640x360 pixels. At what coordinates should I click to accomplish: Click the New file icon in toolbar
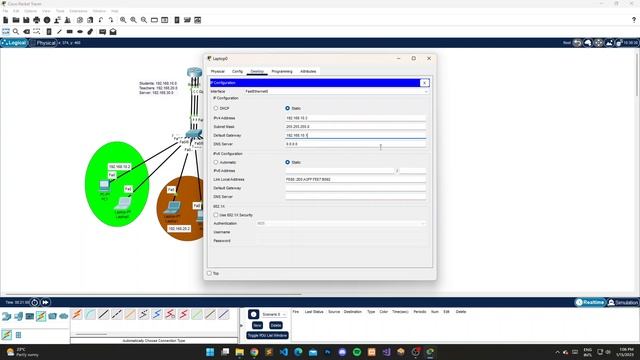(6, 20)
